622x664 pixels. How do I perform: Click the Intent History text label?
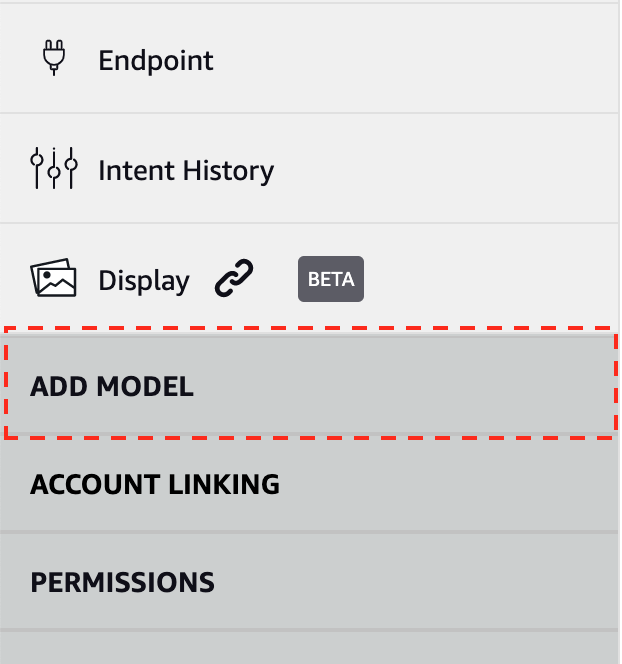tap(186, 170)
